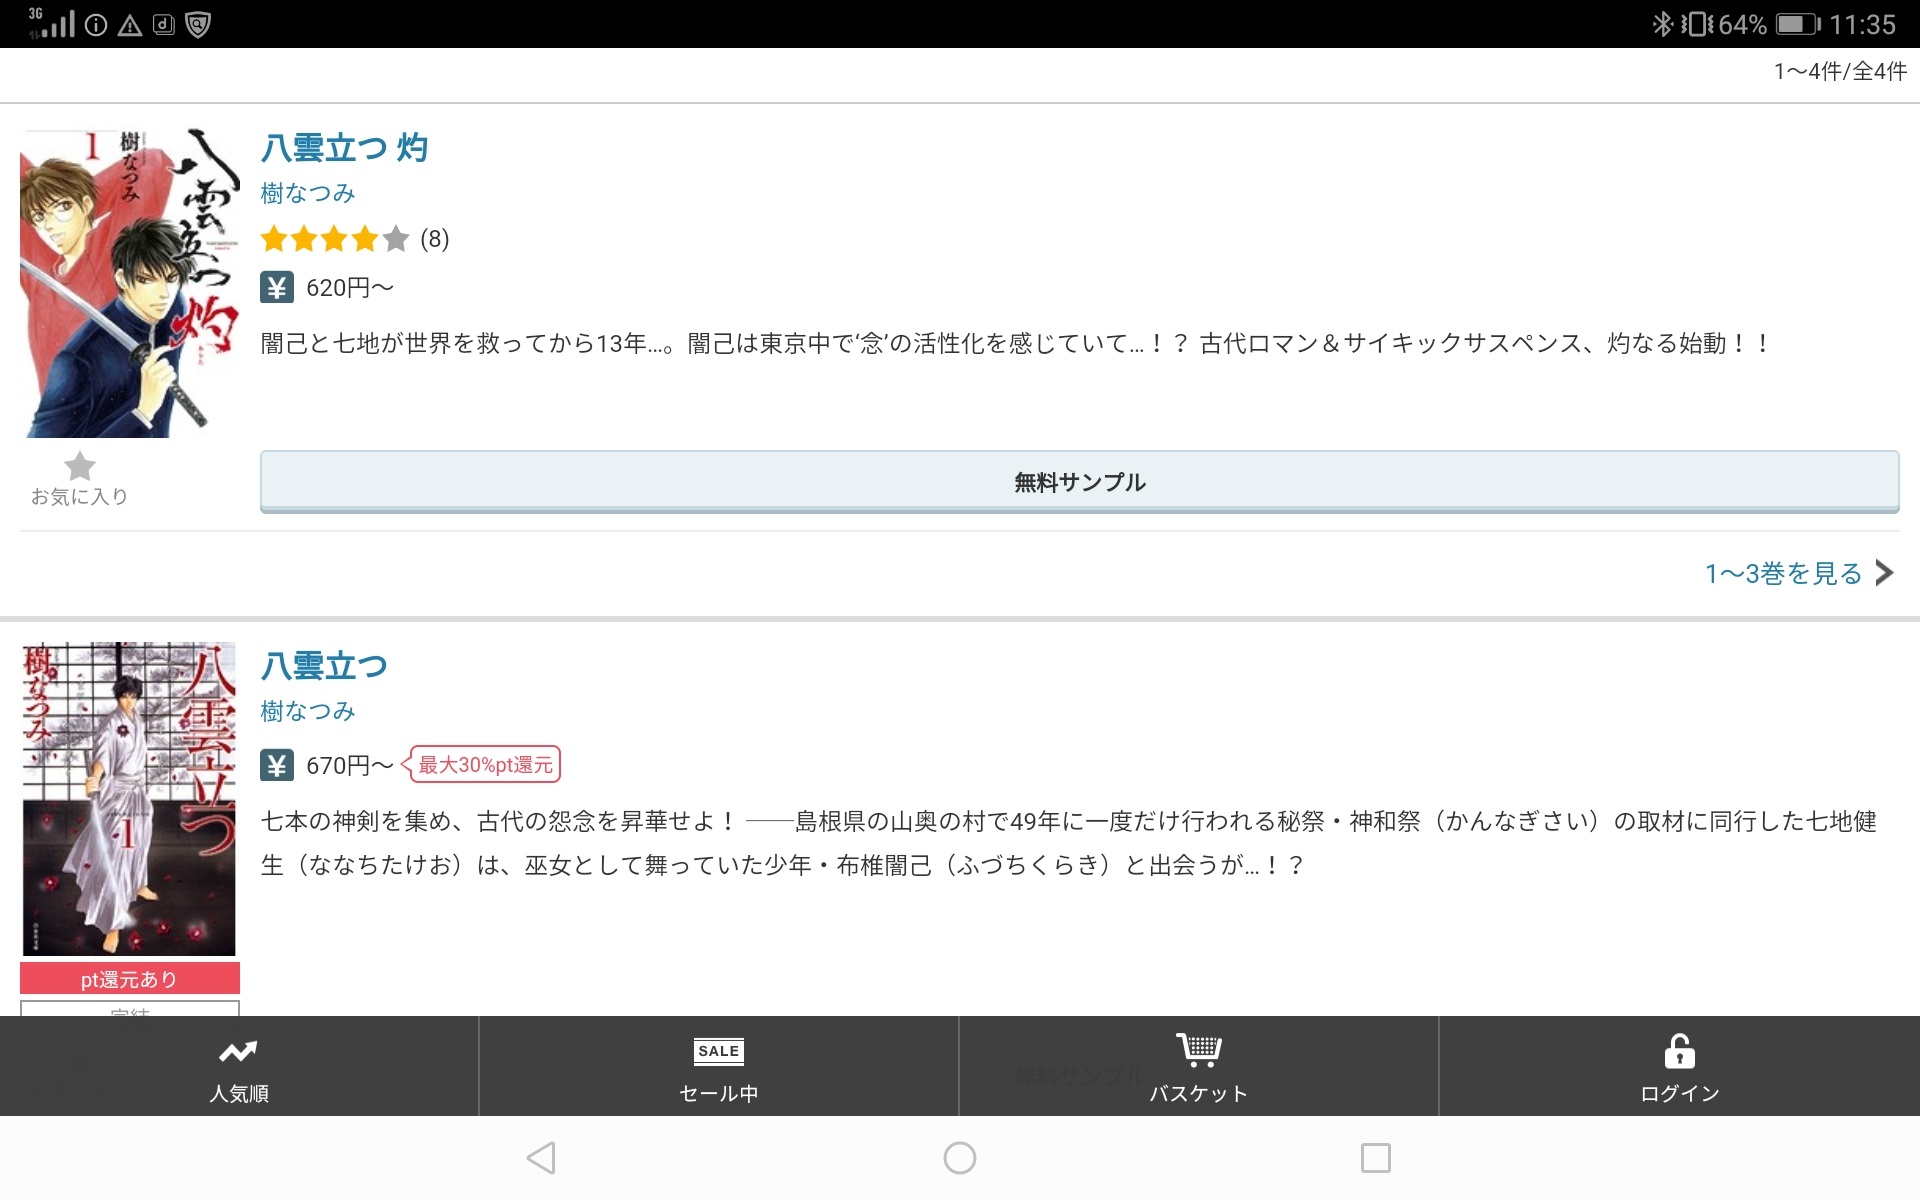Tap the 人気順 trending icon

click(238, 1051)
